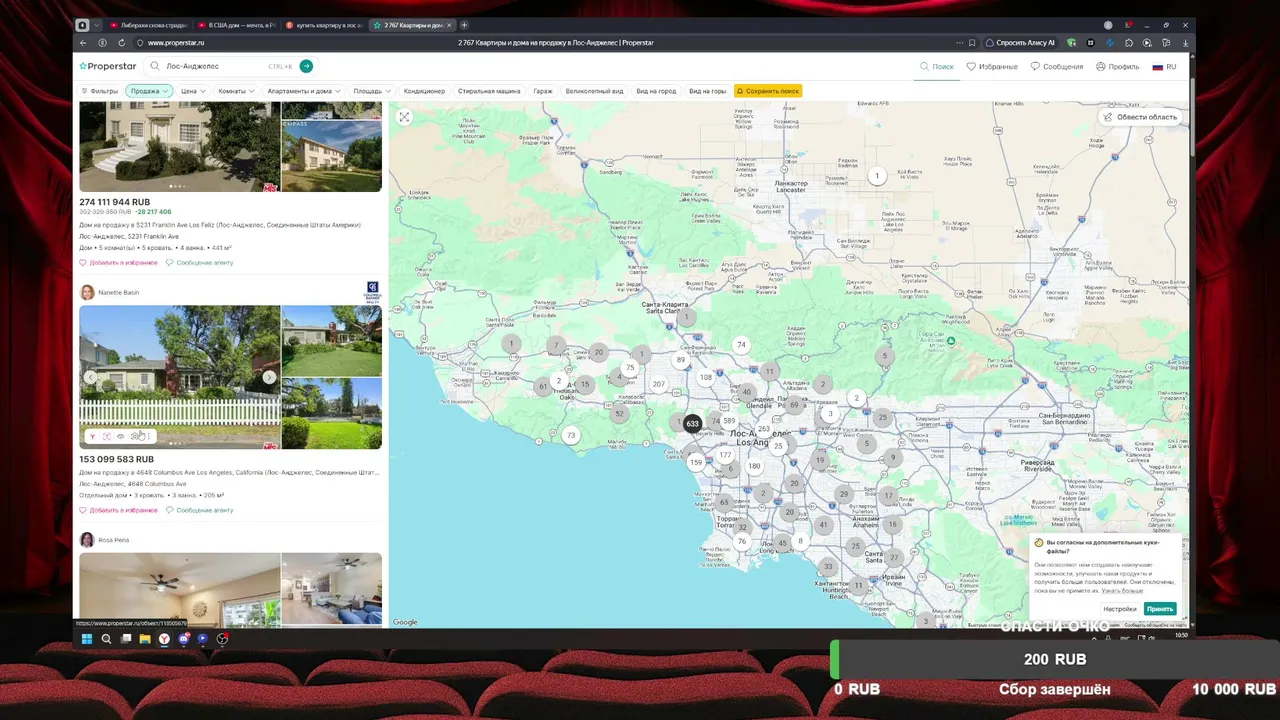
Task: Open Избранные favorites page
Action: pyautogui.click(x=992, y=67)
